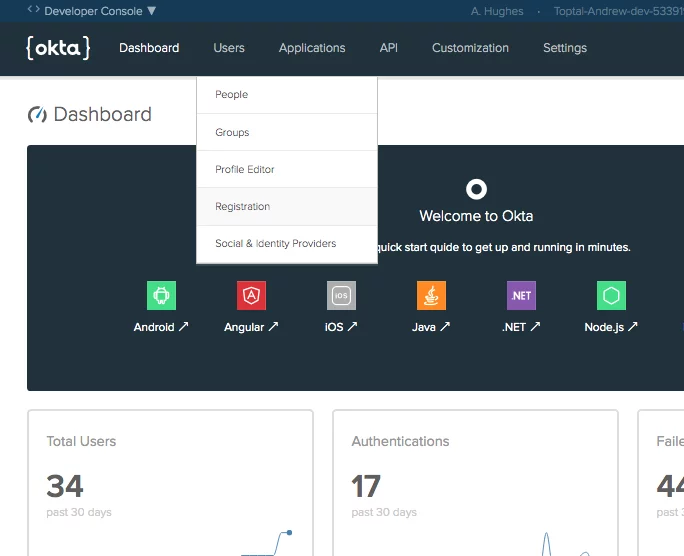This screenshot has width=684, height=556.
Task: Select Registration from the Users menu
Action: point(287,207)
